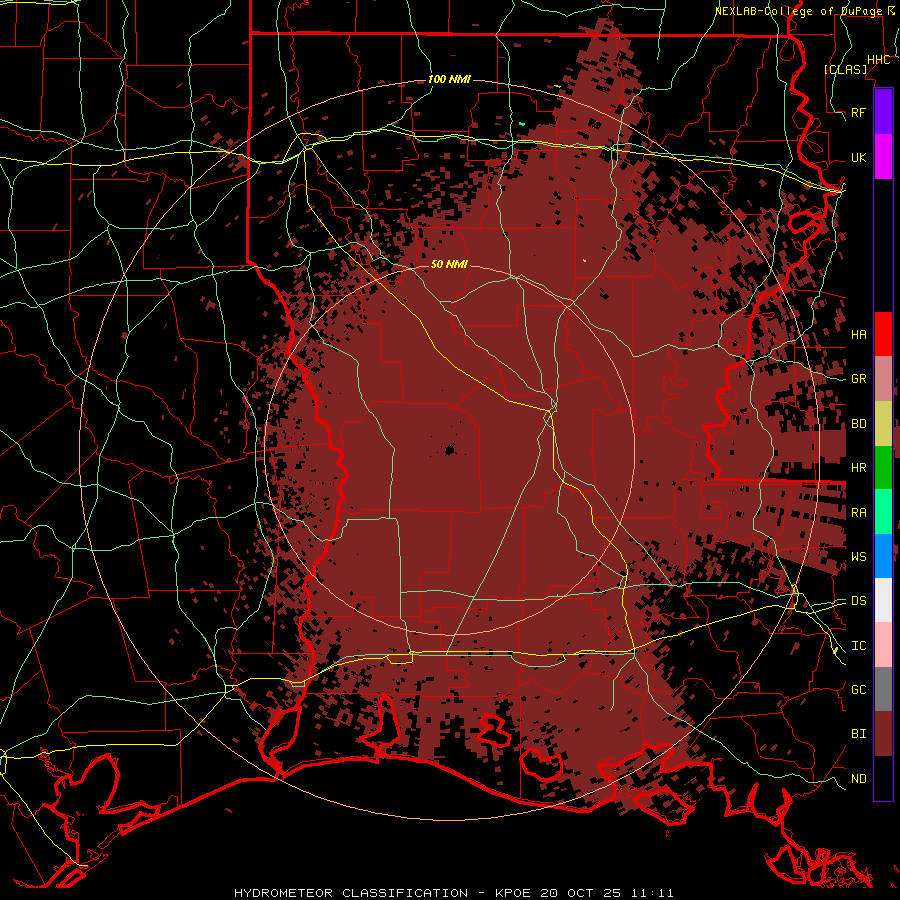
Task: Pick the RA bright green legend swatch
Action: (x=883, y=511)
